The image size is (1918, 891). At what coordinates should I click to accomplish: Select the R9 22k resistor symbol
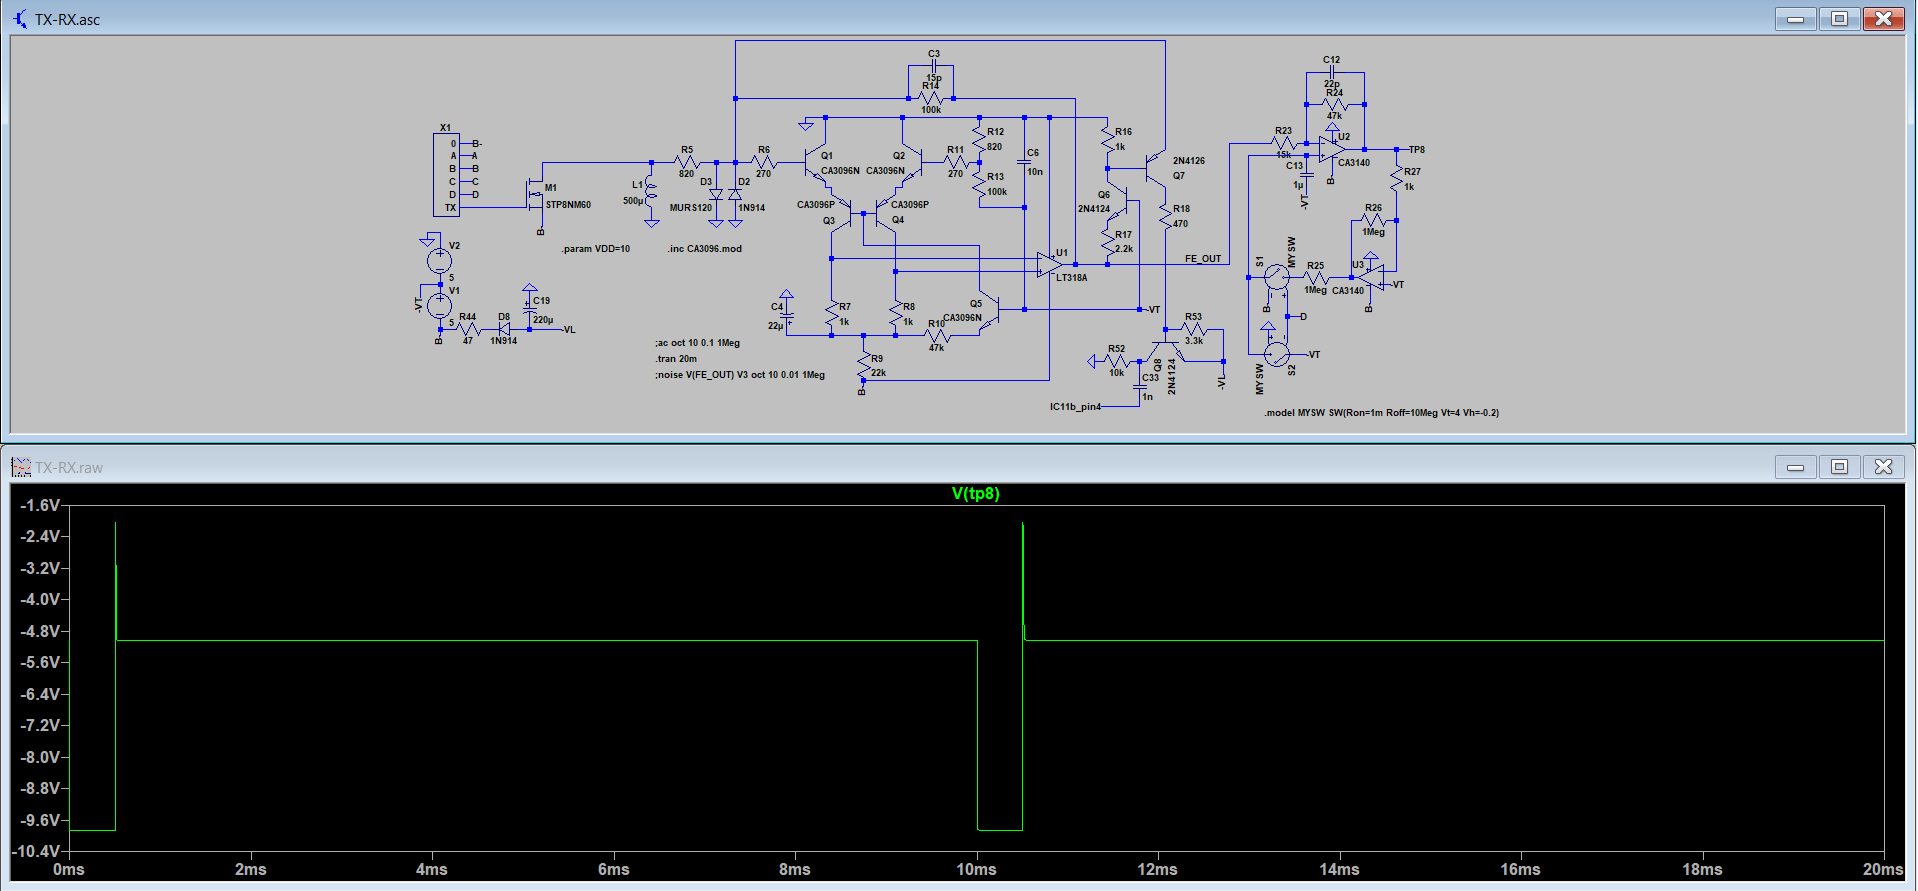[863, 366]
